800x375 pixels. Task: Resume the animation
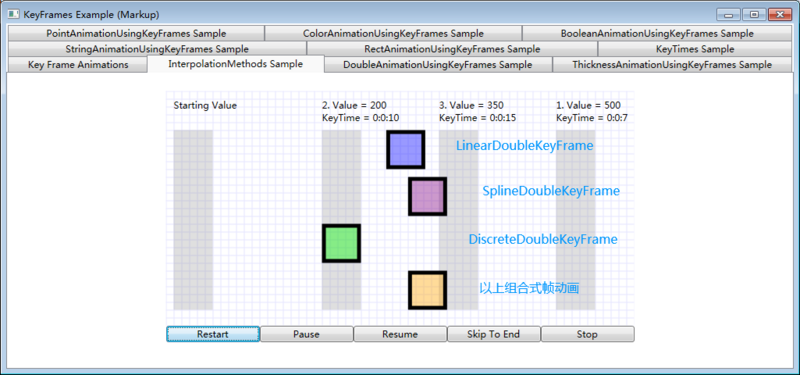coord(400,334)
